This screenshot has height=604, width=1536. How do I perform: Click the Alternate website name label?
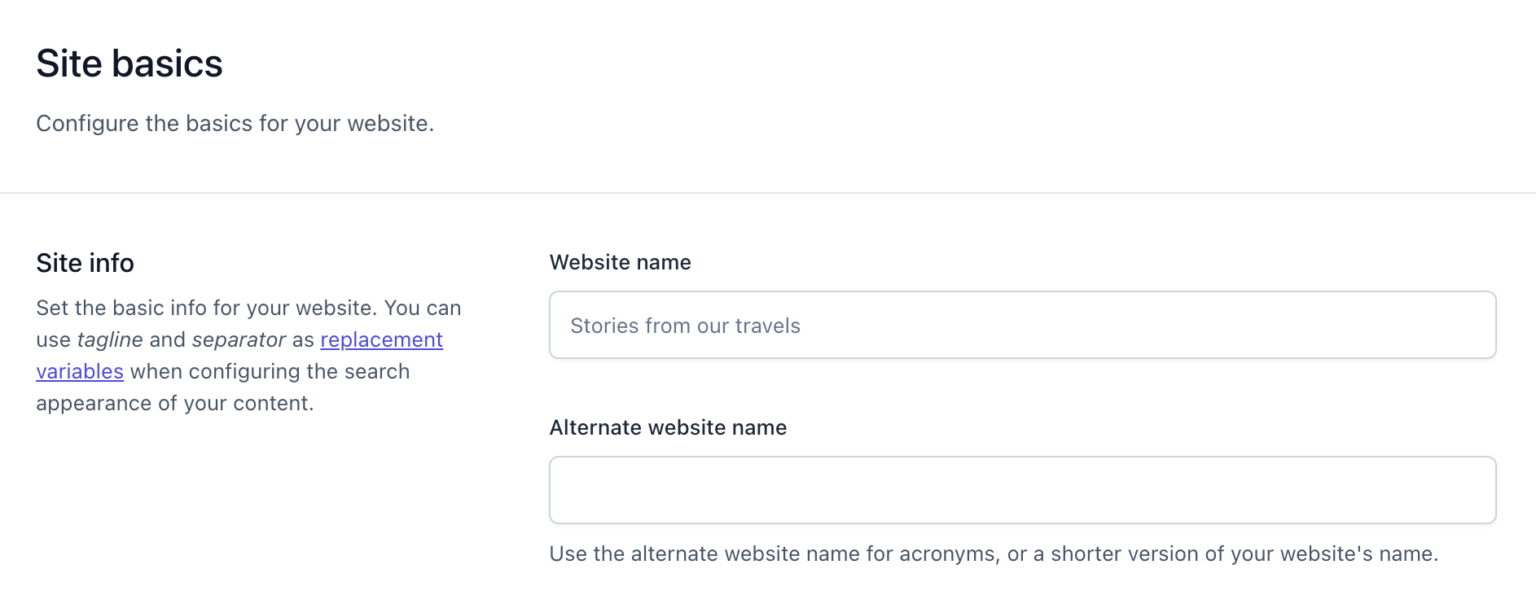click(667, 427)
